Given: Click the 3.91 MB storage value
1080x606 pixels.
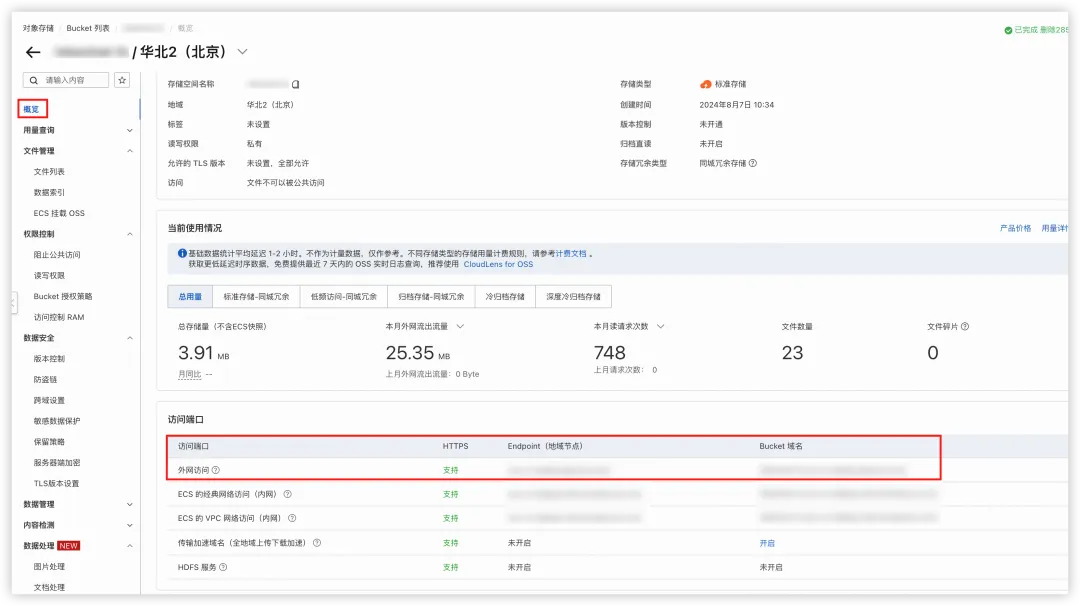Looking at the screenshot, I should (x=203, y=353).
